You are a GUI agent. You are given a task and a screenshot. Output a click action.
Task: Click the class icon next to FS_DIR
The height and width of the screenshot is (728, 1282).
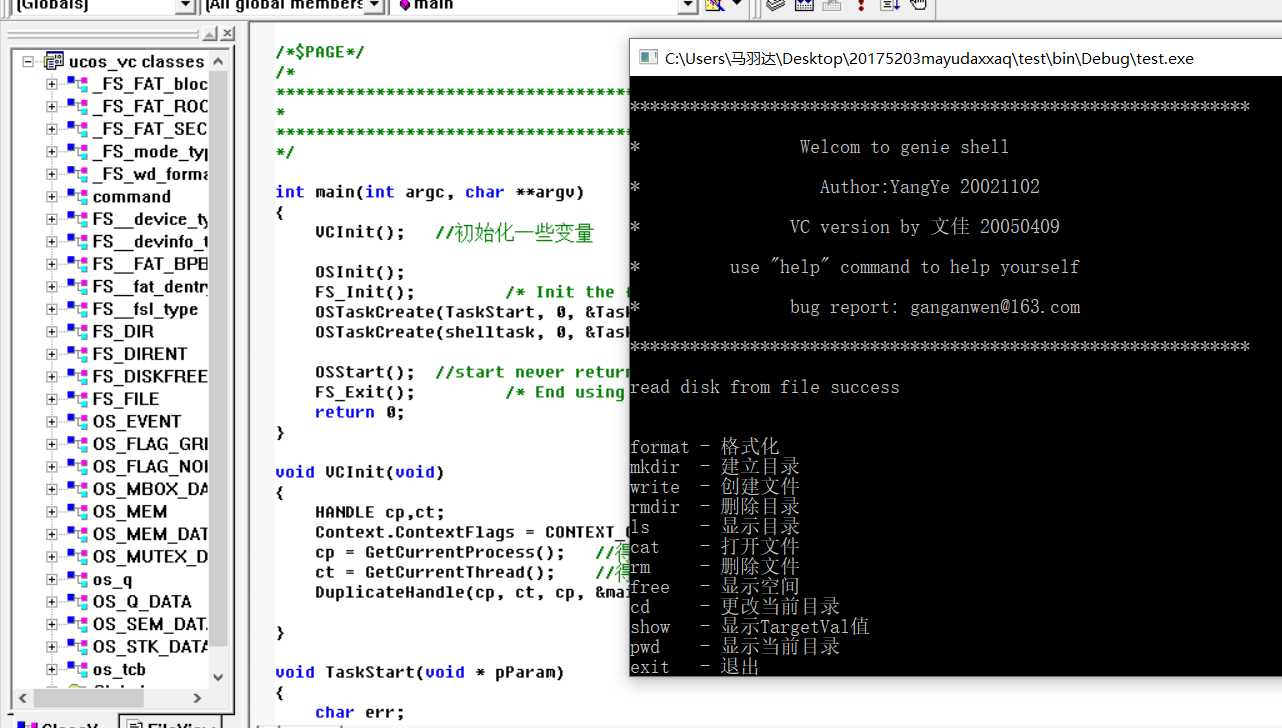tap(77, 331)
